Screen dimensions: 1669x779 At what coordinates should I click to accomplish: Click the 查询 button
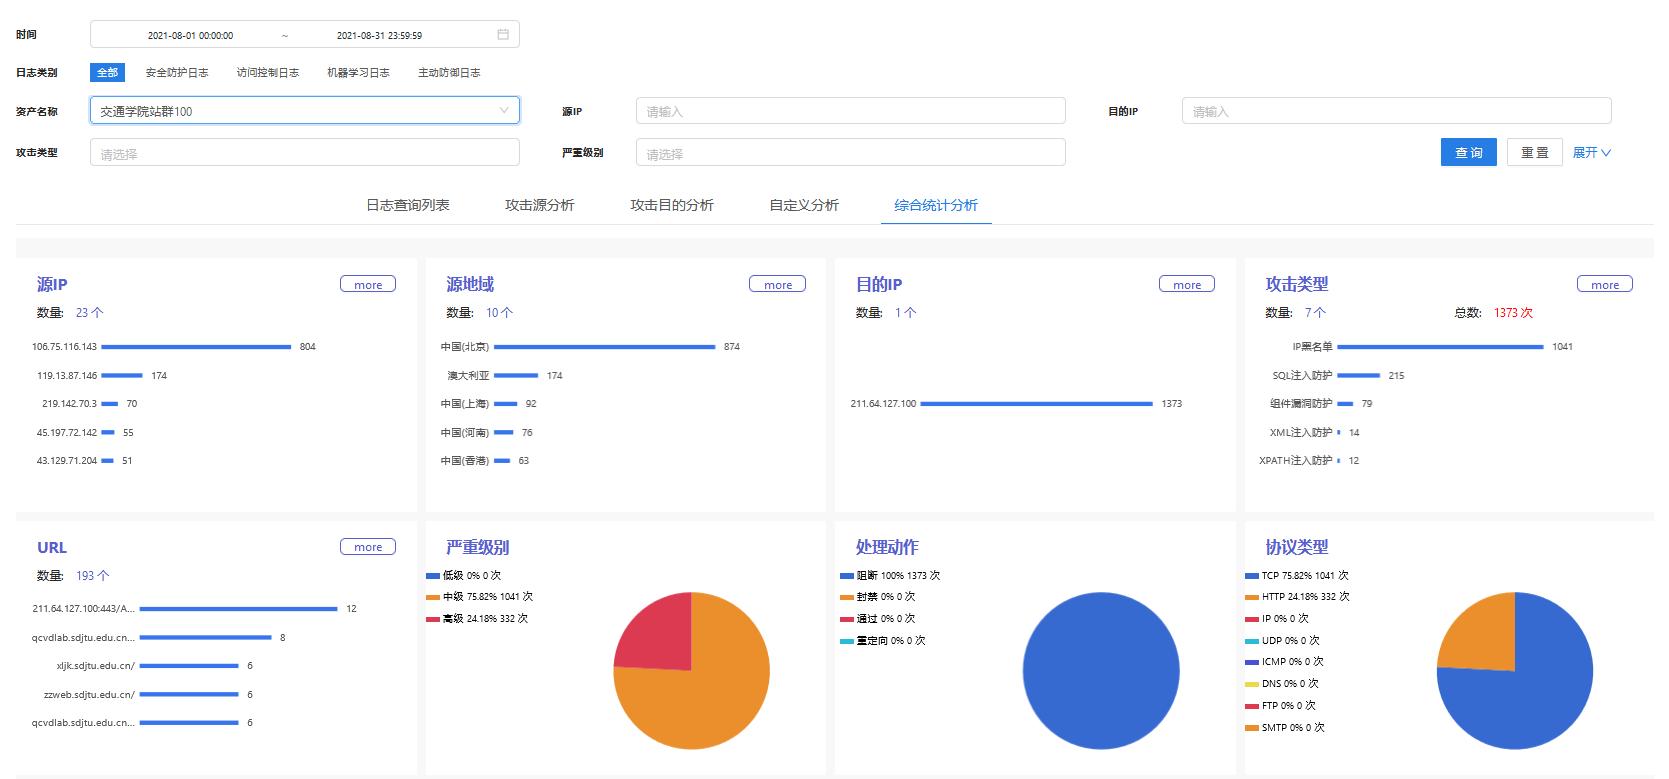(x=1469, y=152)
